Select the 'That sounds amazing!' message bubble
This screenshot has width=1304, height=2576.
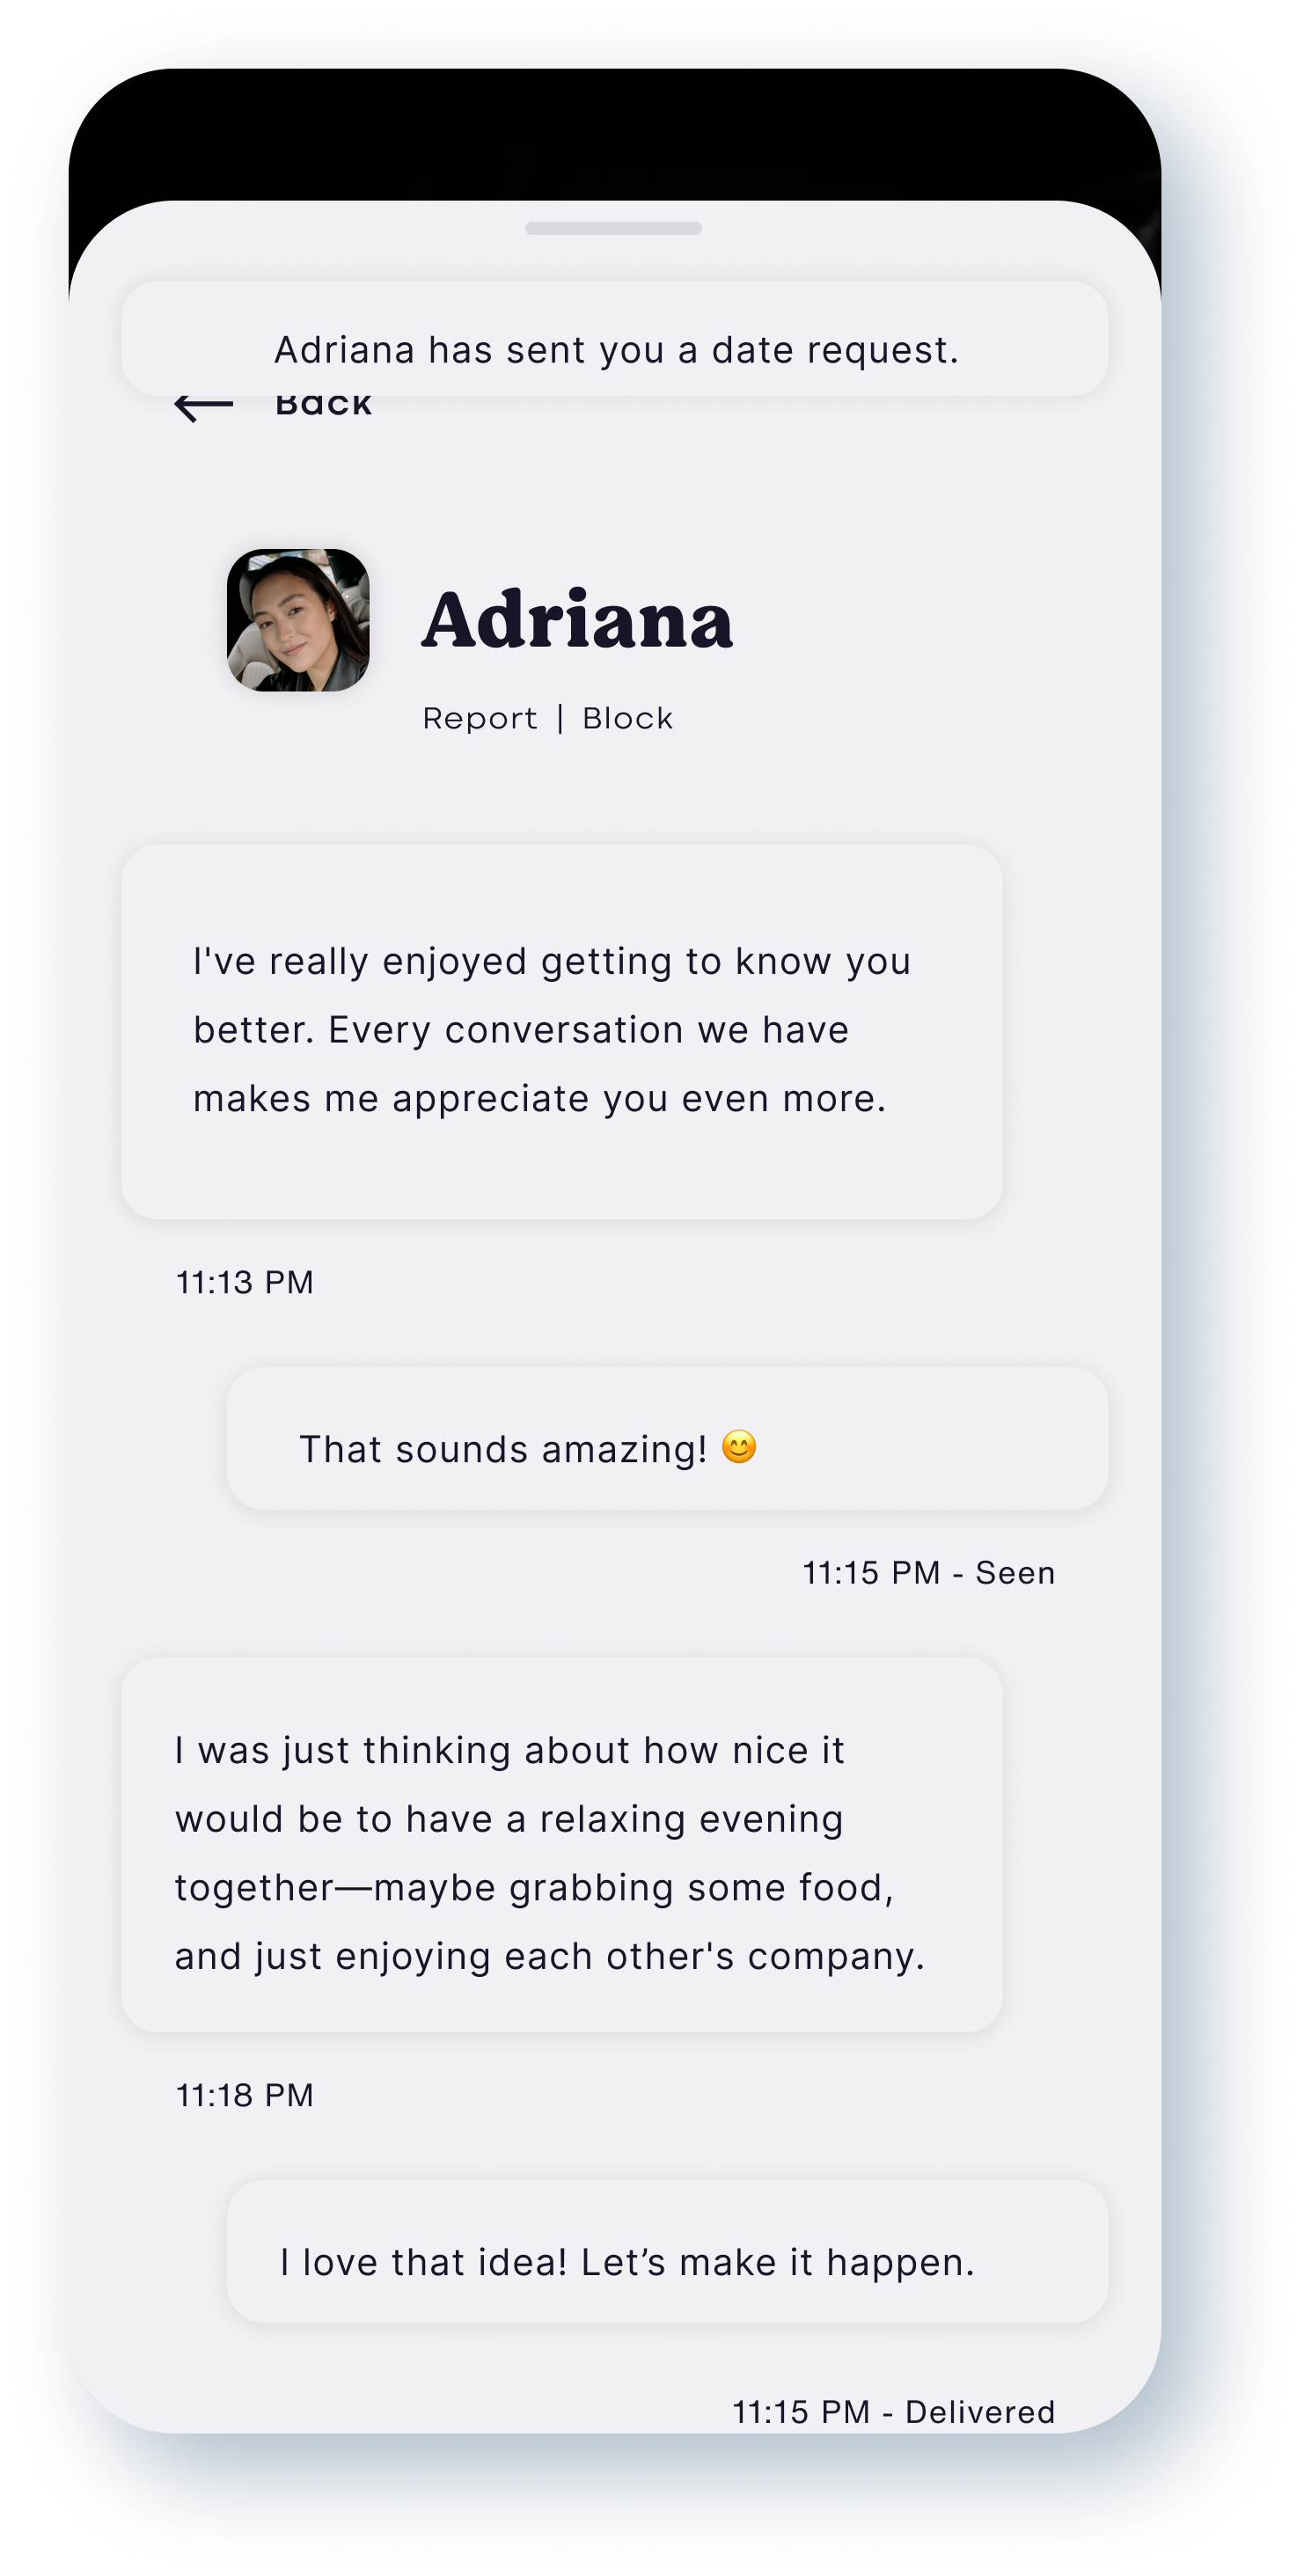(667, 1439)
